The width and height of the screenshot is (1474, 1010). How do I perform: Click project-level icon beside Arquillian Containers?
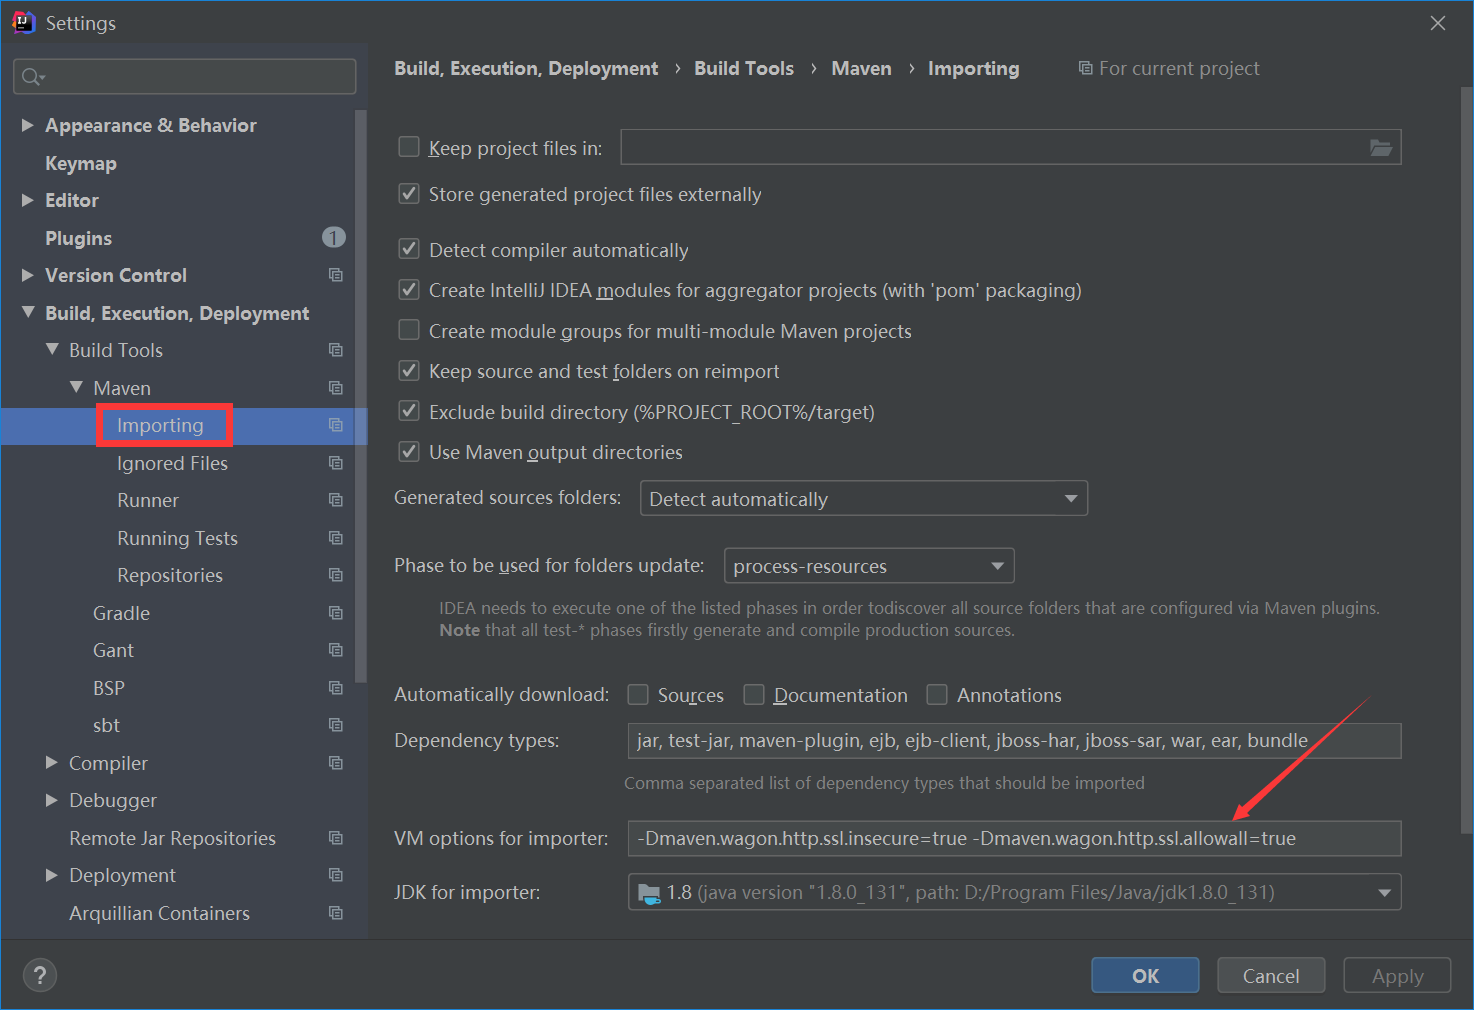(336, 913)
